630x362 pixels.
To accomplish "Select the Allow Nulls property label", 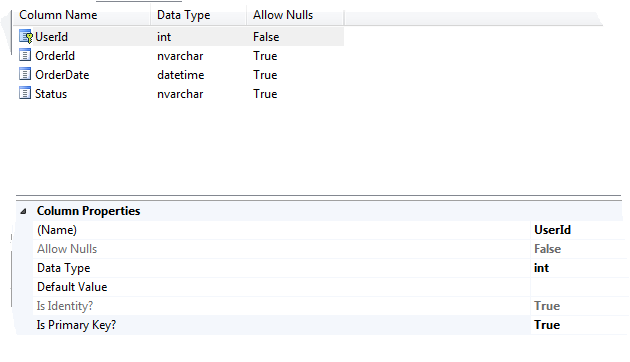I will [67, 249].
